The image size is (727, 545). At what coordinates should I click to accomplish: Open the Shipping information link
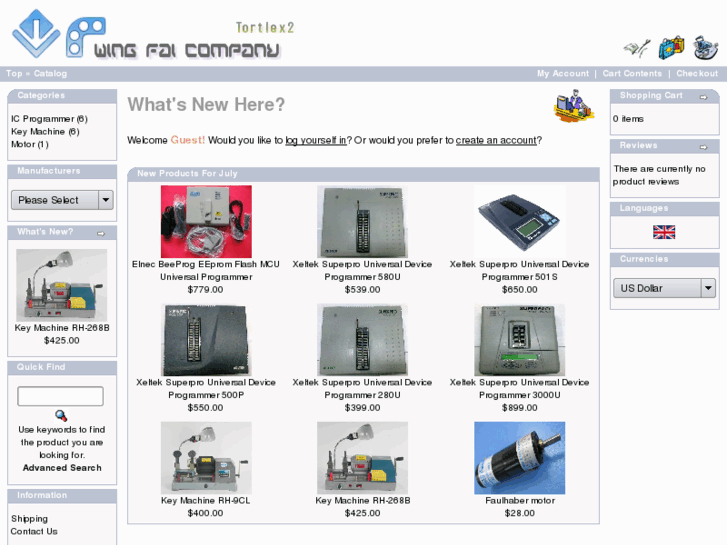click(29, 519)
